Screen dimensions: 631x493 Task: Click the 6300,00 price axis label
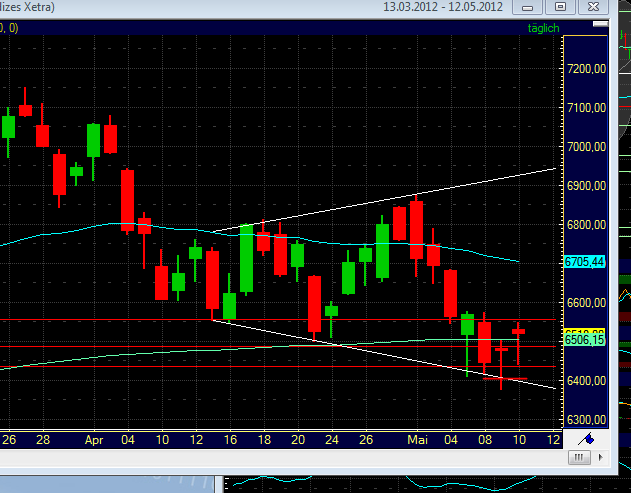[586, 420]
